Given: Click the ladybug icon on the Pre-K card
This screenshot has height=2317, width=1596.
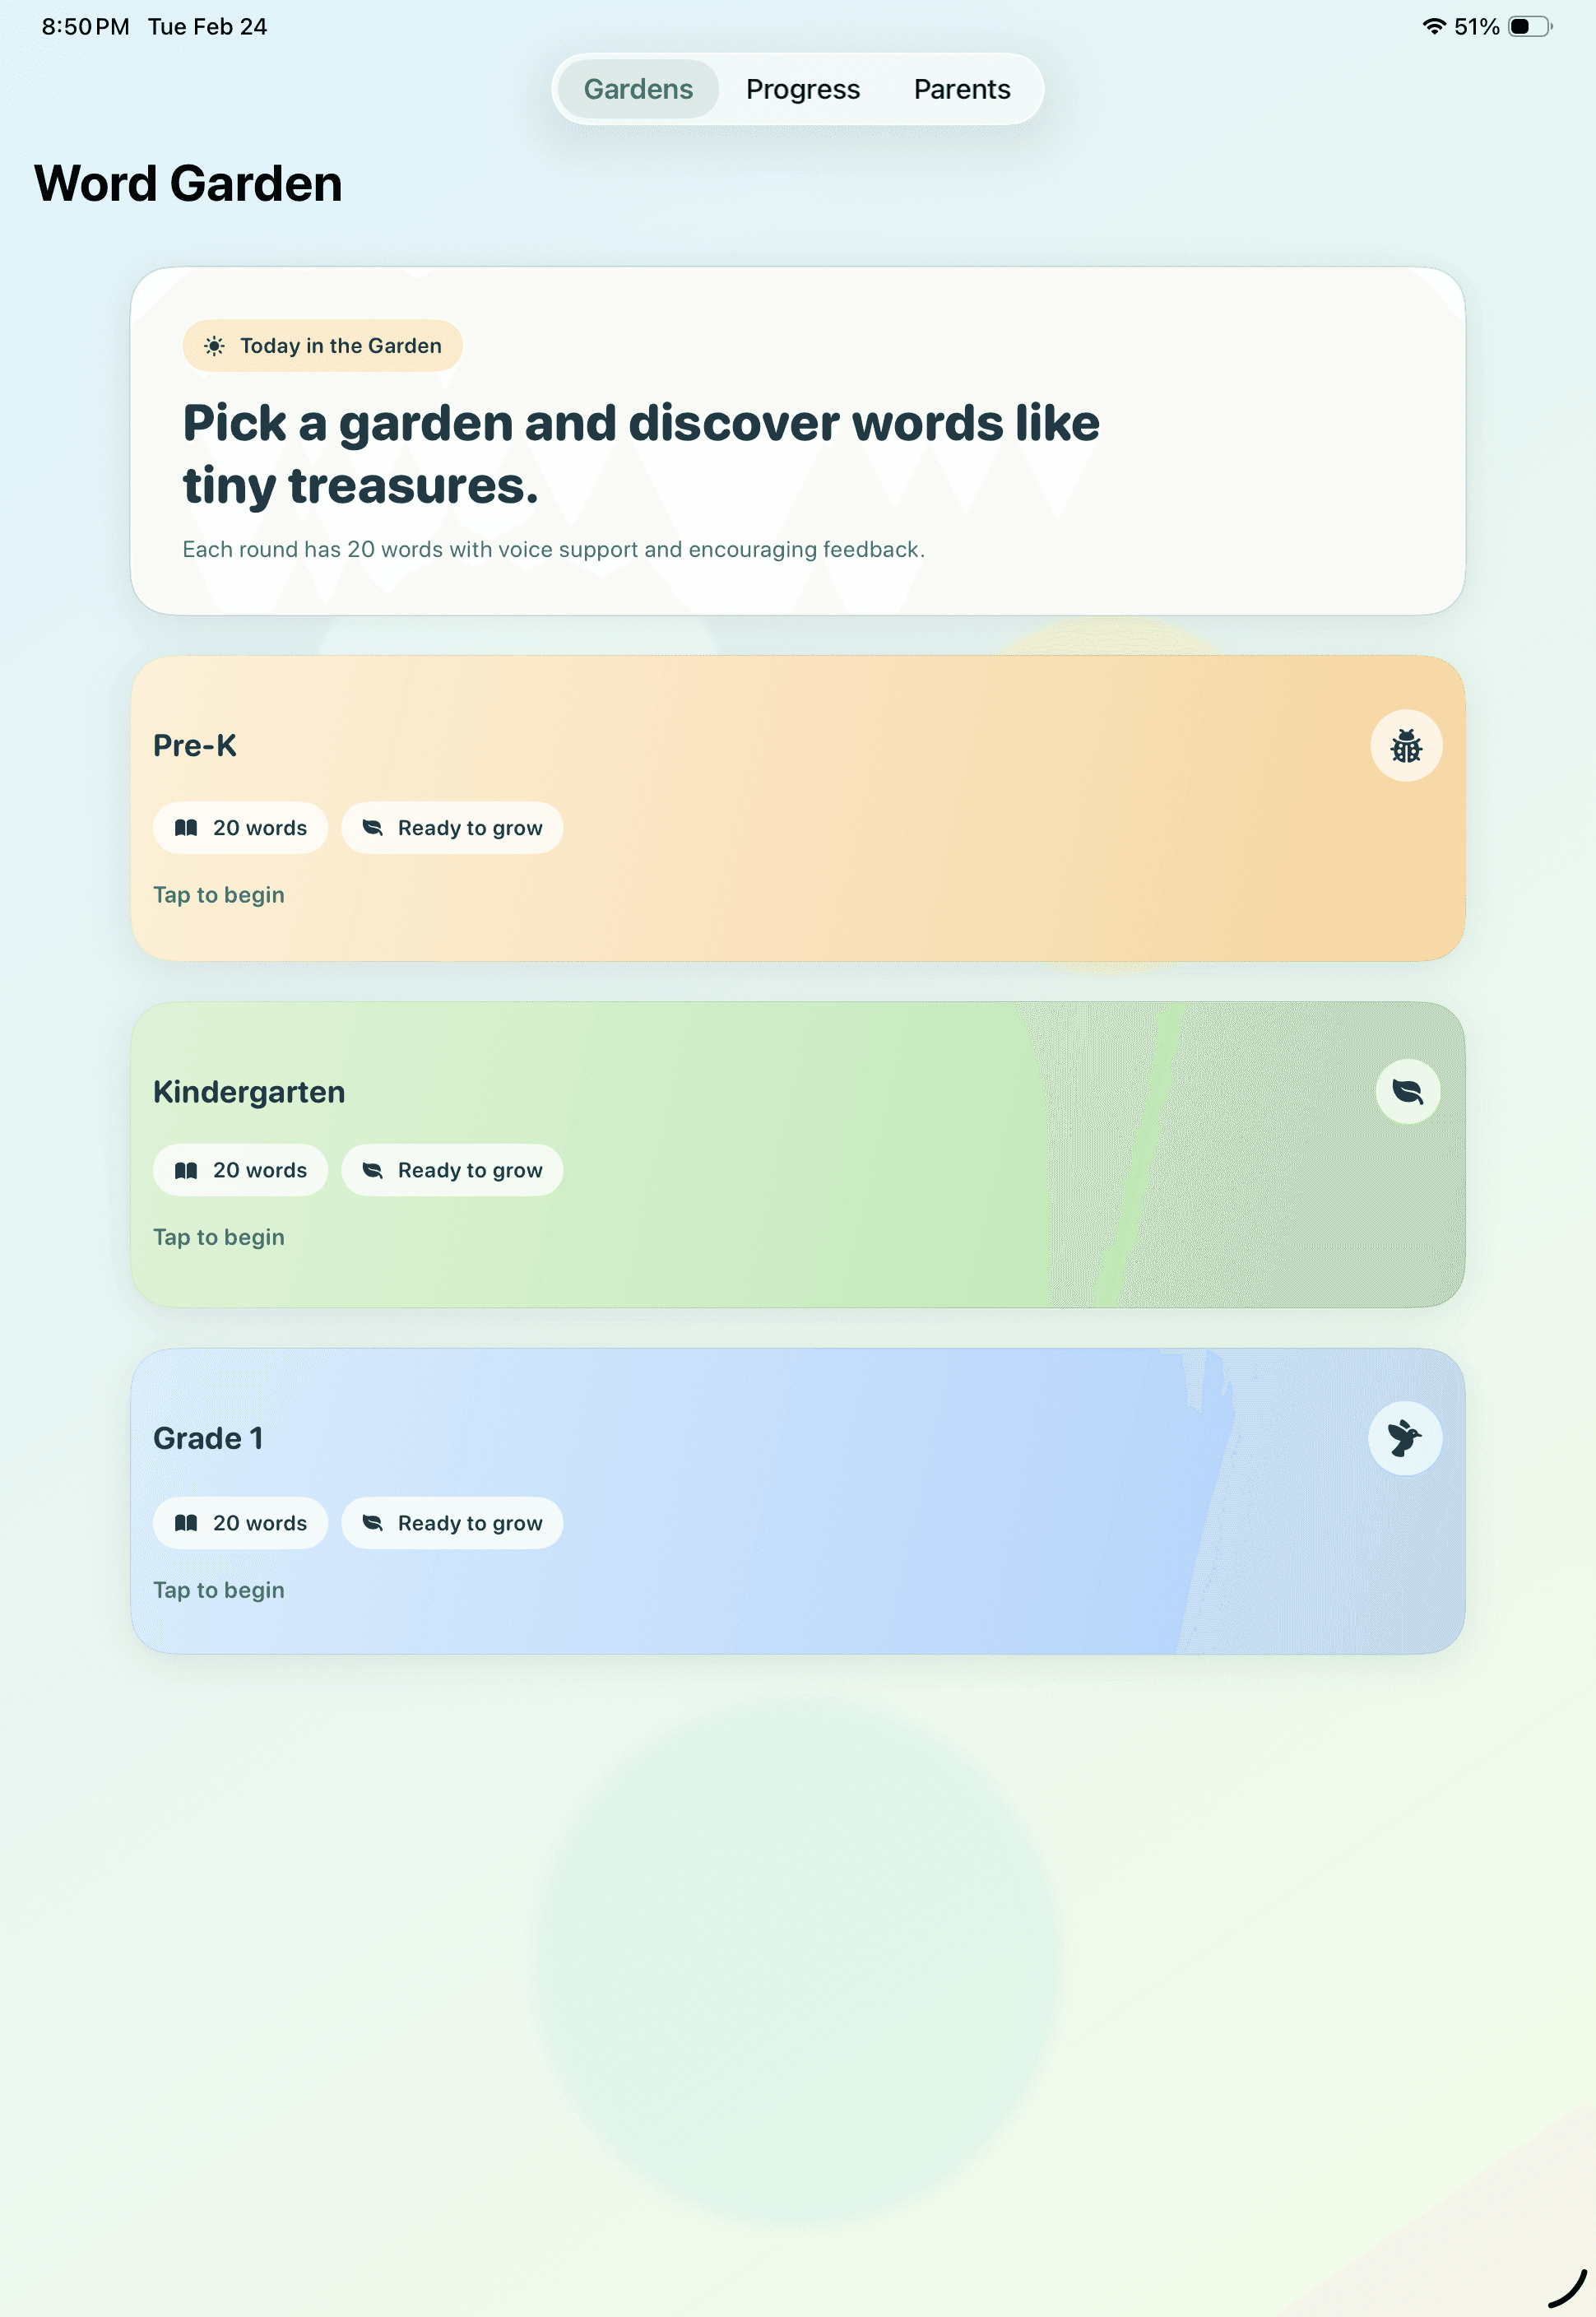Looking at the screenshot, I should point(1406,746).
